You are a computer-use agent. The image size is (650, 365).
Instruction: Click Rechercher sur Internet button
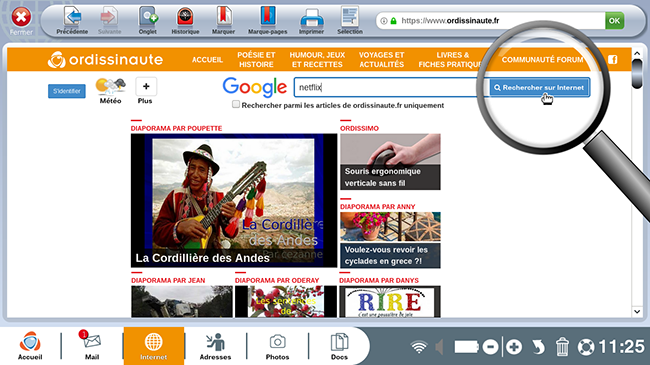[540, 88]
